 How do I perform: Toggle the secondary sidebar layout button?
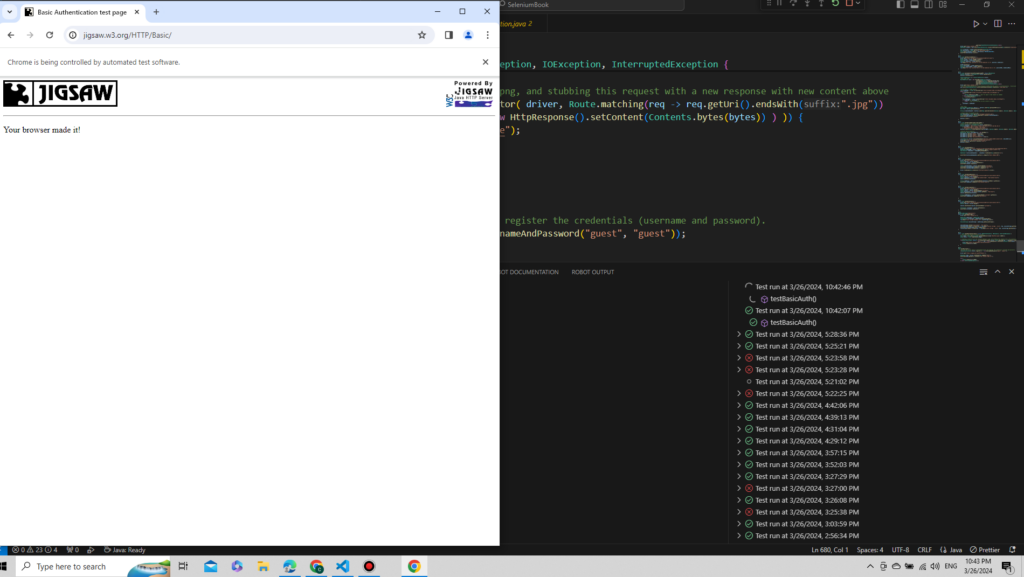coord(926,4)
